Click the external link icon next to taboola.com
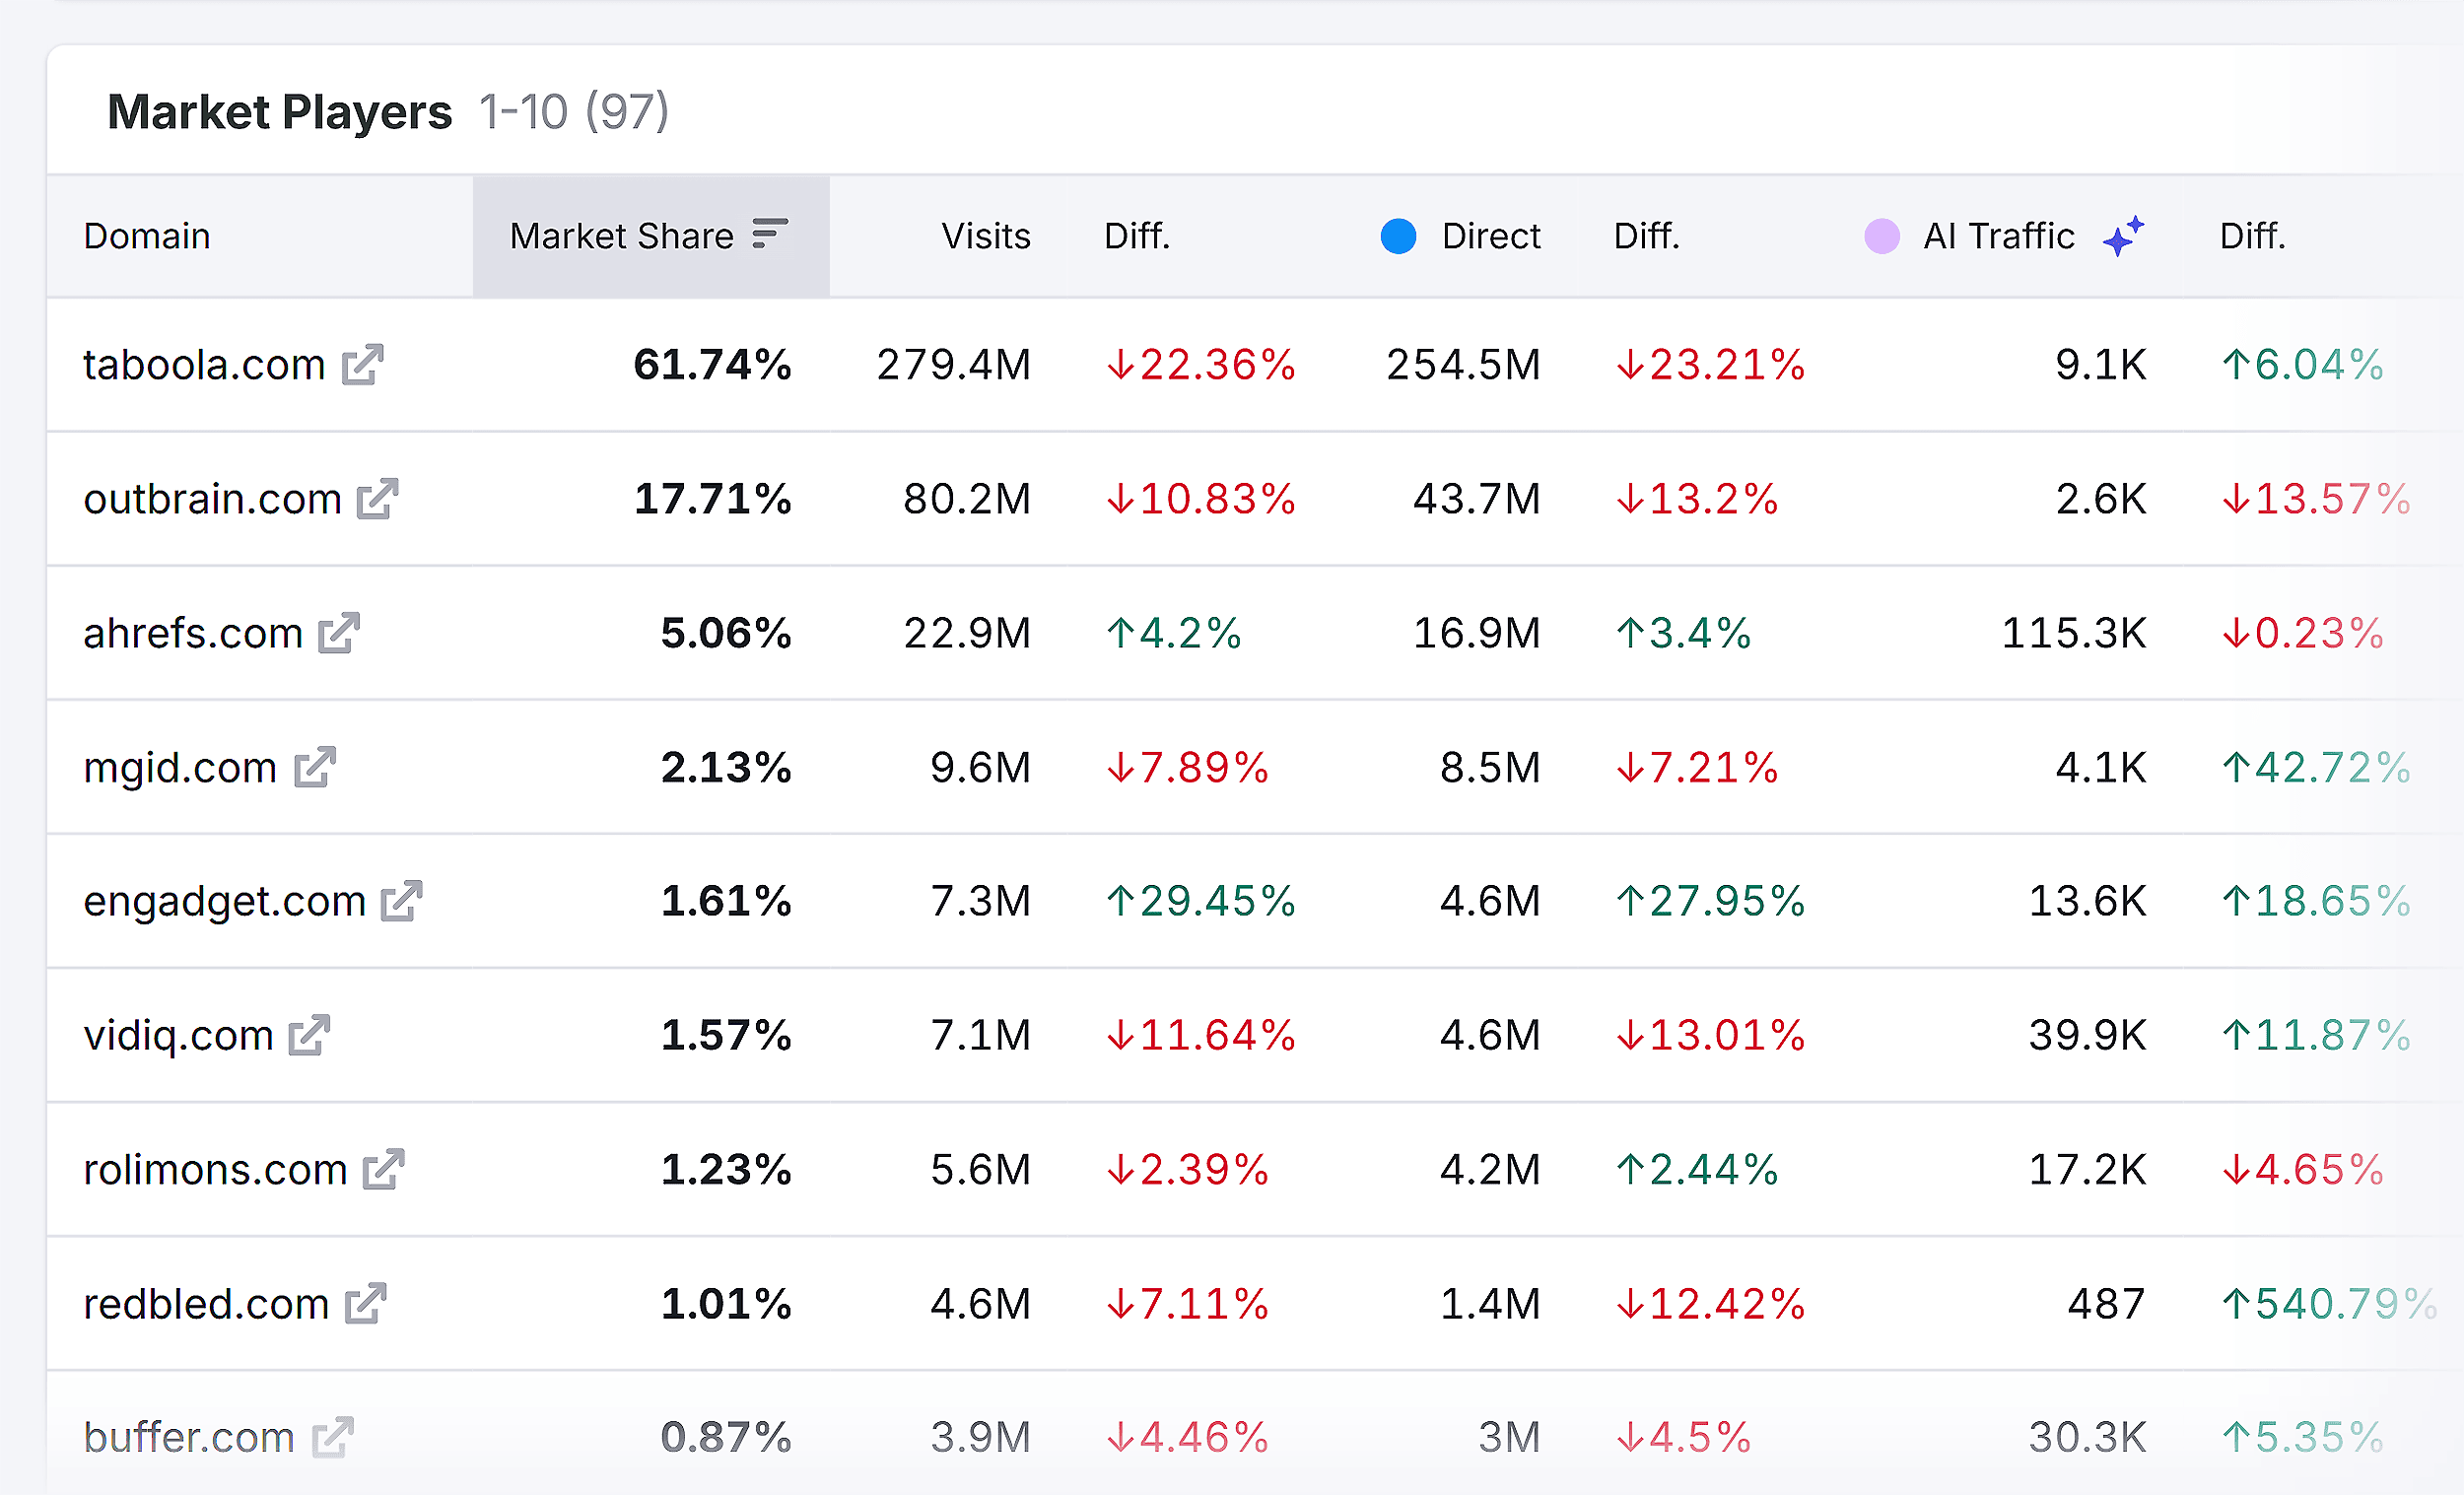The width and height of the screenshot is (2464, 1495). point(364,366)
